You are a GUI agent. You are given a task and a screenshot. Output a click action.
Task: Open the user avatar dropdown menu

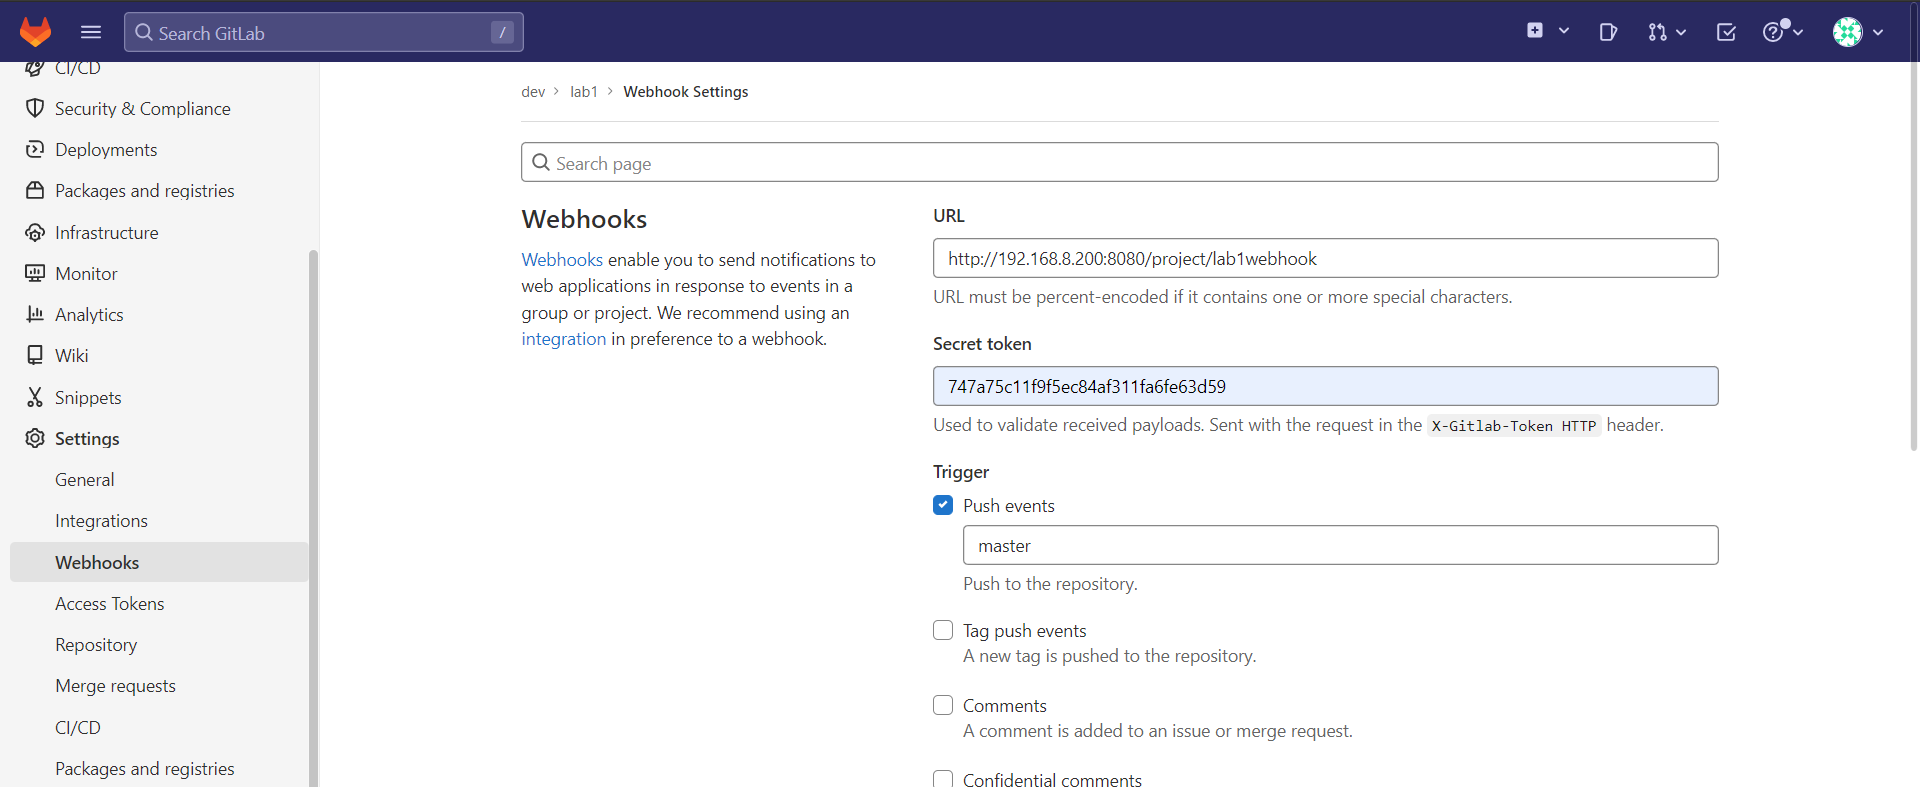[1858, 32]
